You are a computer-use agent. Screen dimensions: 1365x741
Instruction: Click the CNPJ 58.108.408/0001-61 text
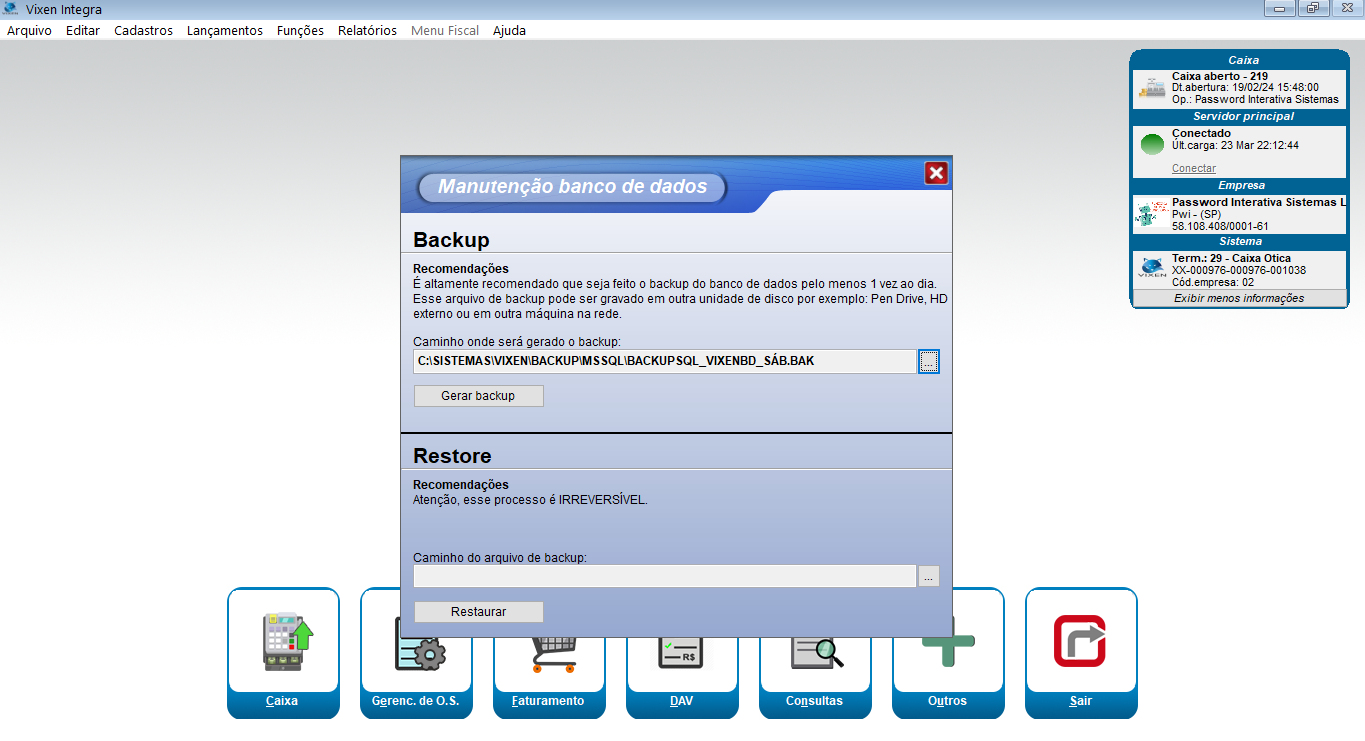point(1220,226)
